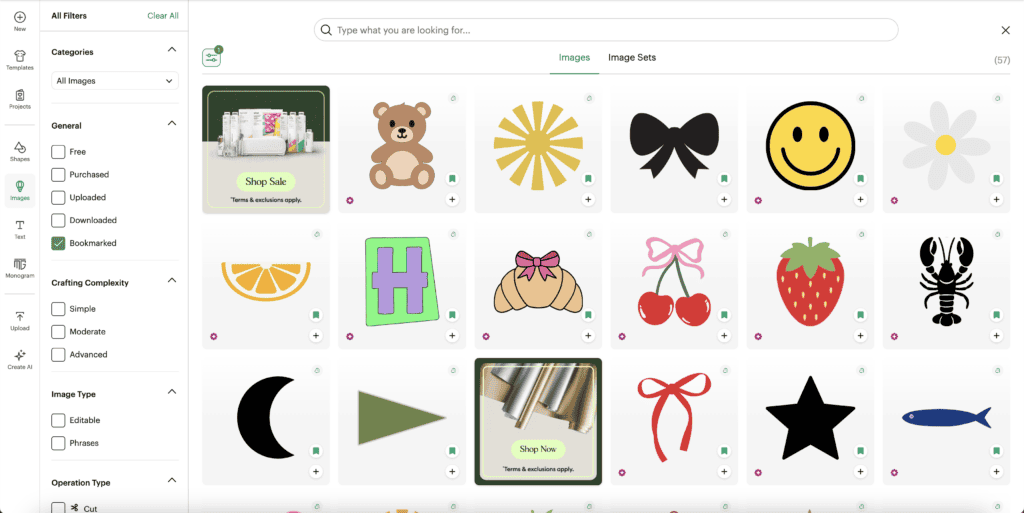Open Projects from the left sidebar
Image resolution: width=1024 pixels, height=513 pixels.
point(20,98)
